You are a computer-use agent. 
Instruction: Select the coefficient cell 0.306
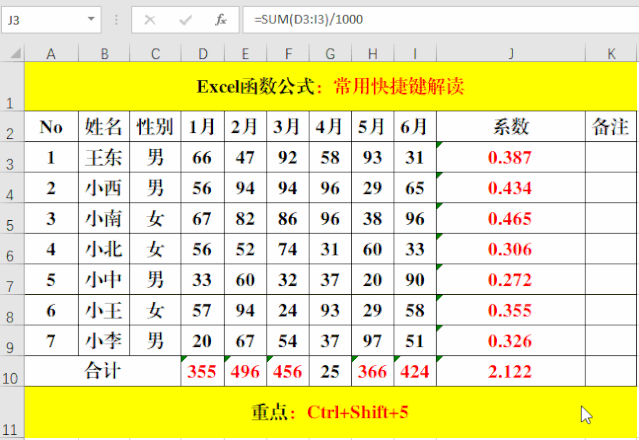[511, 249]
